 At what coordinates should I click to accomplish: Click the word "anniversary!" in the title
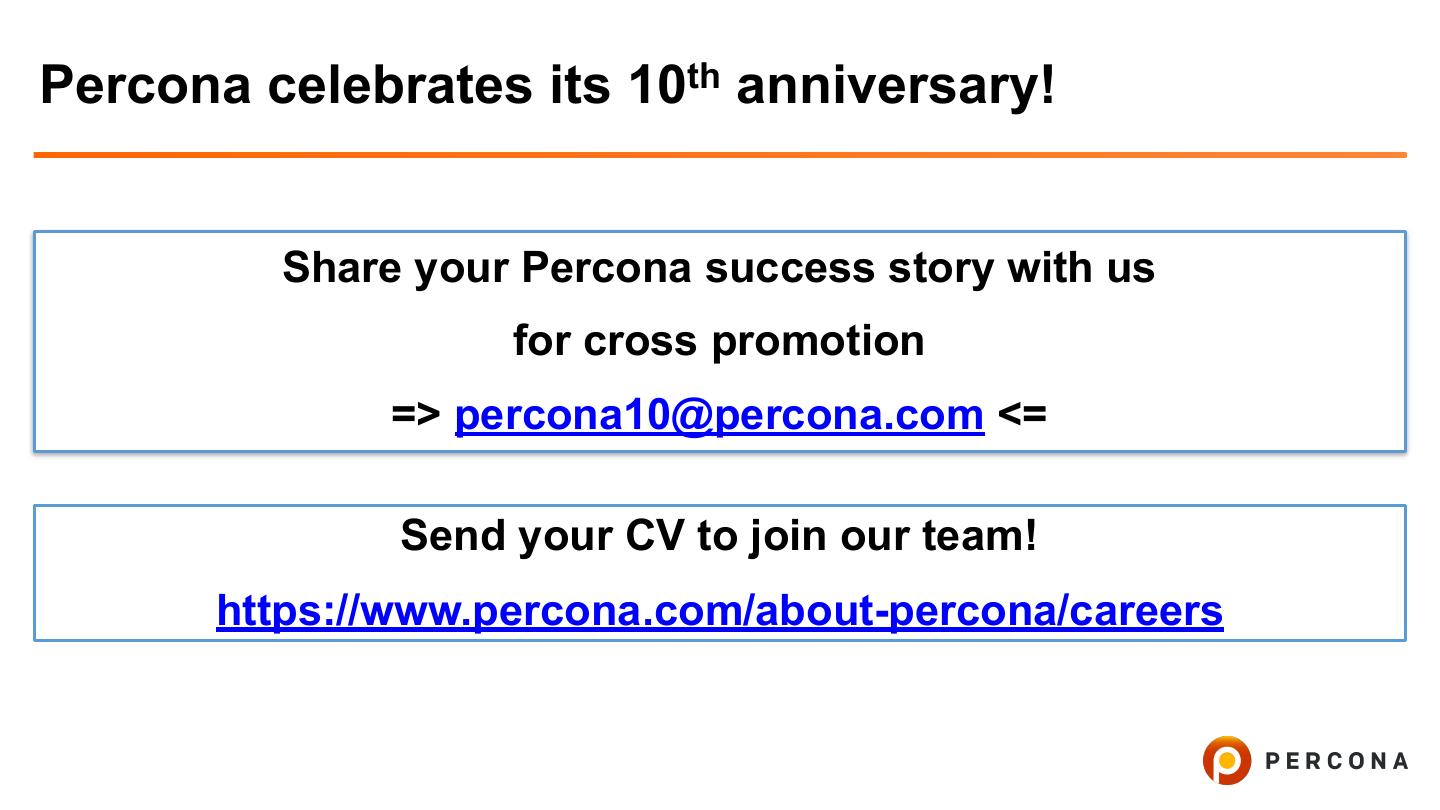895,86
